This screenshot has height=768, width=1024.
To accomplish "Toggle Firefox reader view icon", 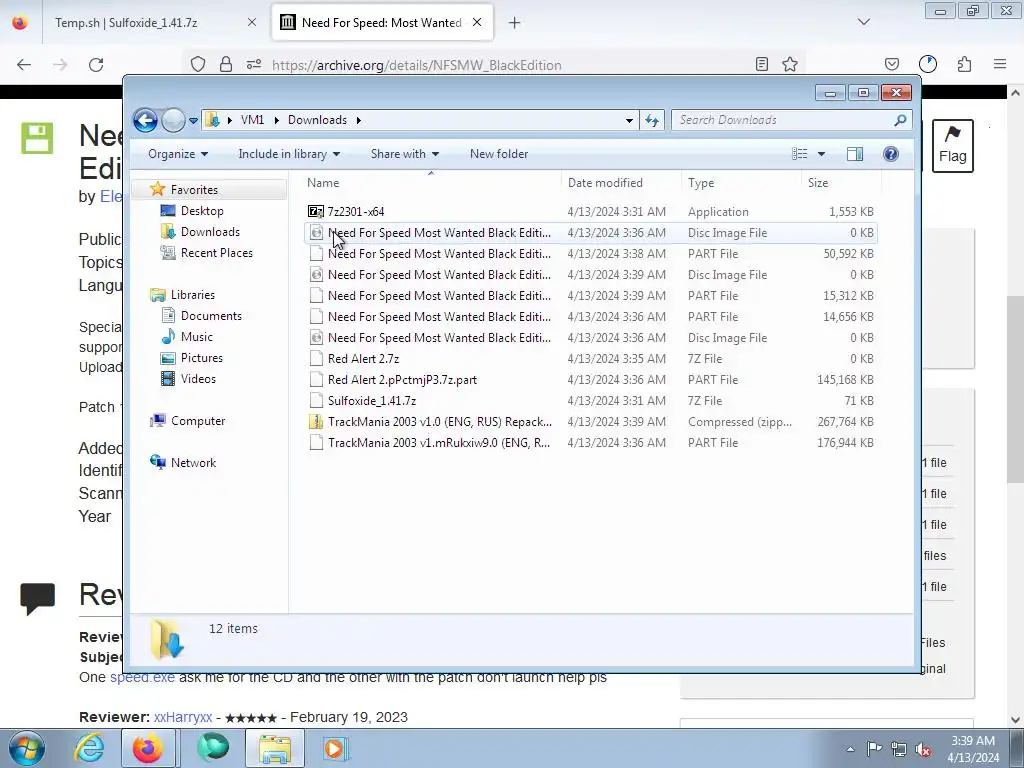I will tap(761, 64).
